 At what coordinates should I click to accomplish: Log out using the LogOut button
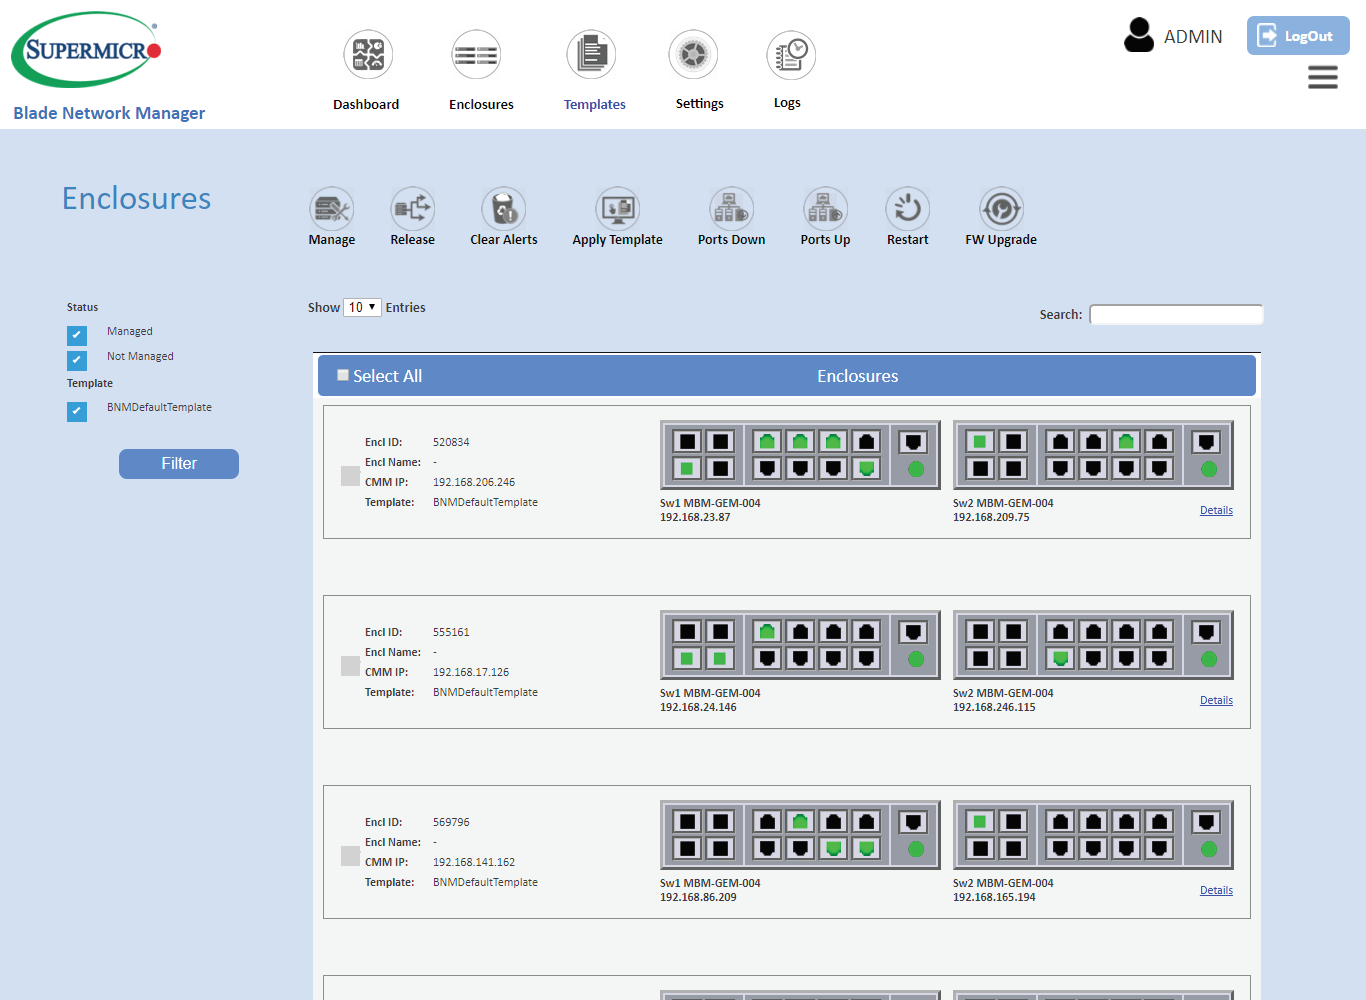1297,36
